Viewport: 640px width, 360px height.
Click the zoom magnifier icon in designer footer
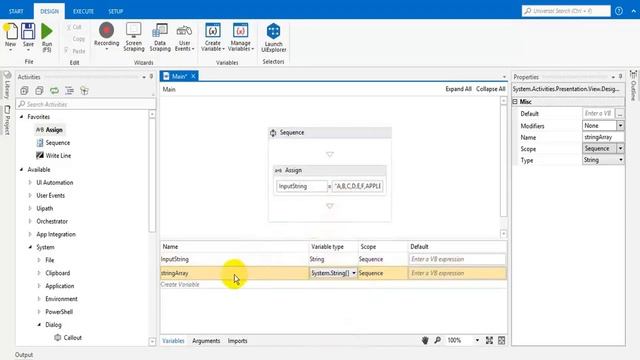tap(437, 340)
